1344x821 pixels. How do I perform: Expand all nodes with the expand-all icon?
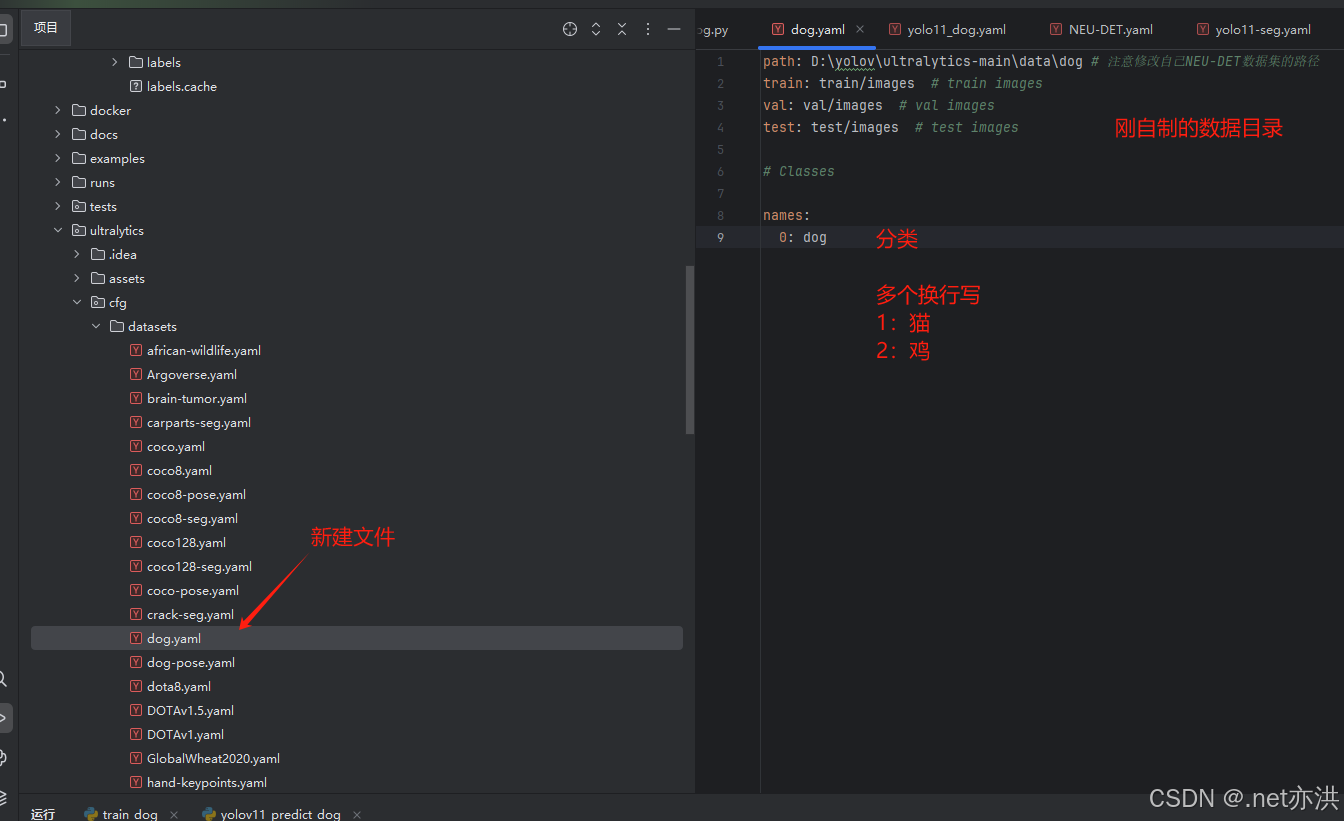pyautogui.click(x=595, y=29)
